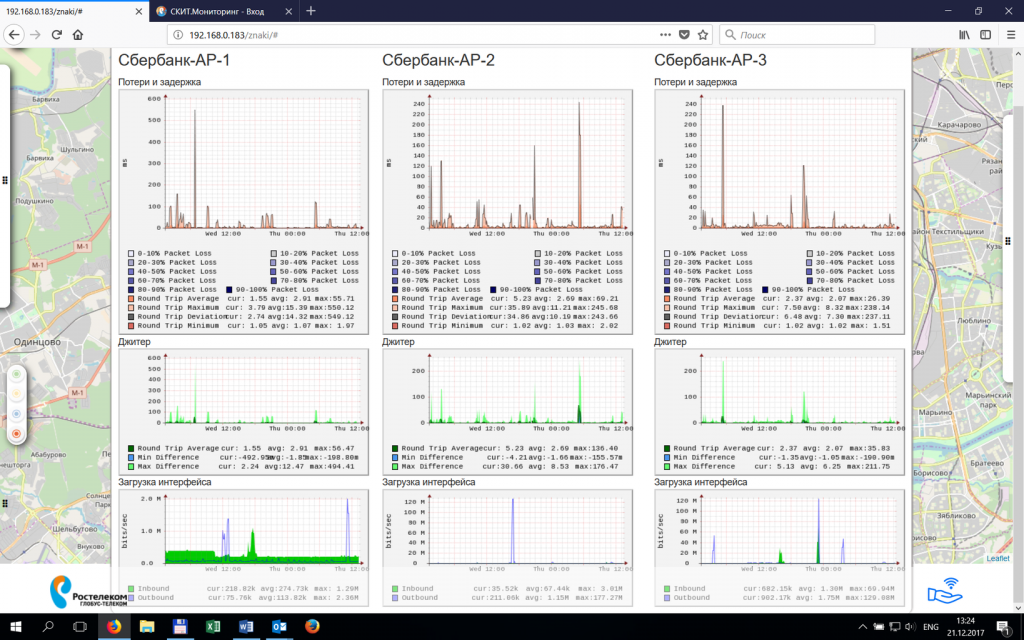
Task: Click the grip handle beside the Барвиха map area
Action: (5, 180)
